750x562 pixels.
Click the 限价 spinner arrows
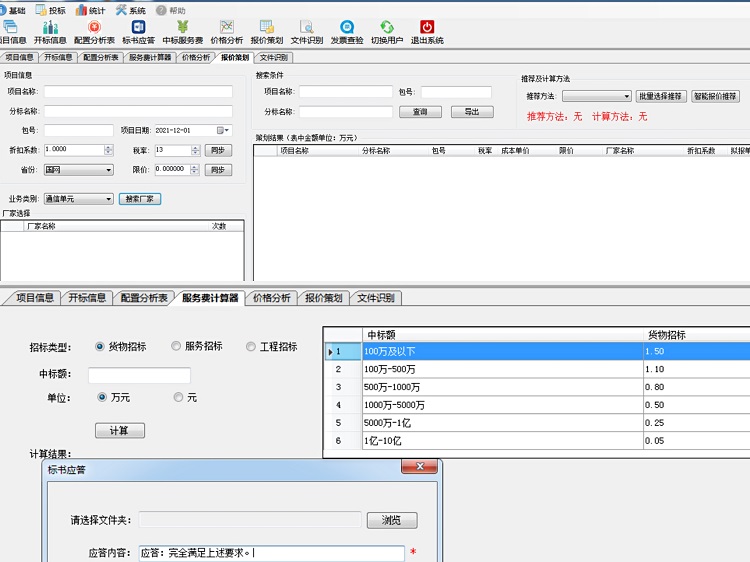pyautogui.click(x=194, y=169)
